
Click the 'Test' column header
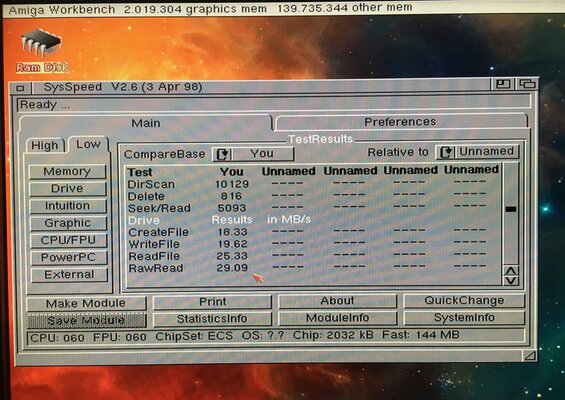(x=140, y=172)
